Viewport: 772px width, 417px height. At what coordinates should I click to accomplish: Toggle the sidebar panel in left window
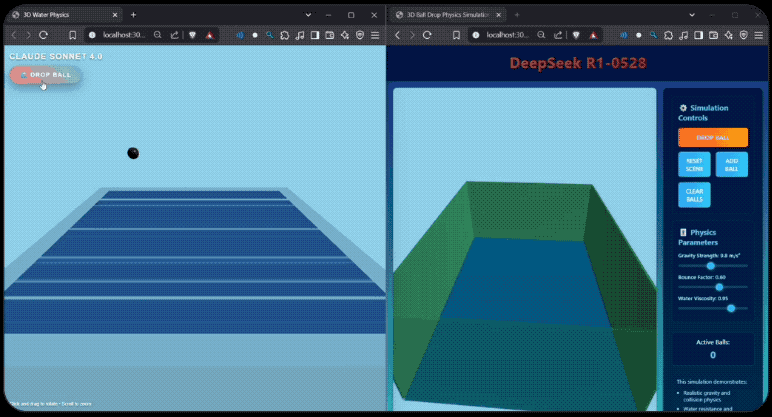[x=315, y=35]
